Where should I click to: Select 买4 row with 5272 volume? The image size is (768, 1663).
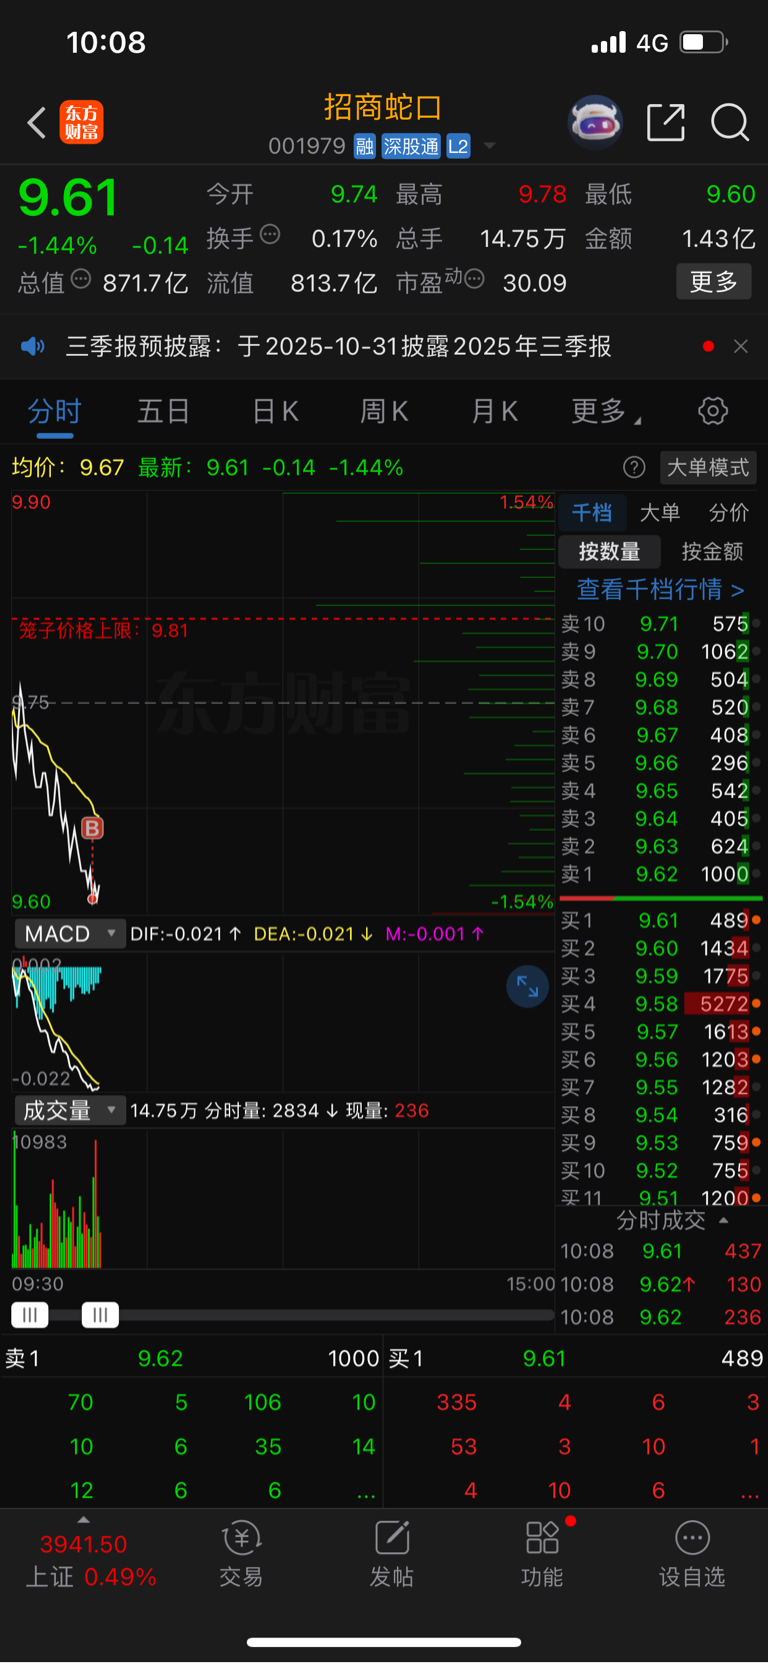[x=658, y=1004]
